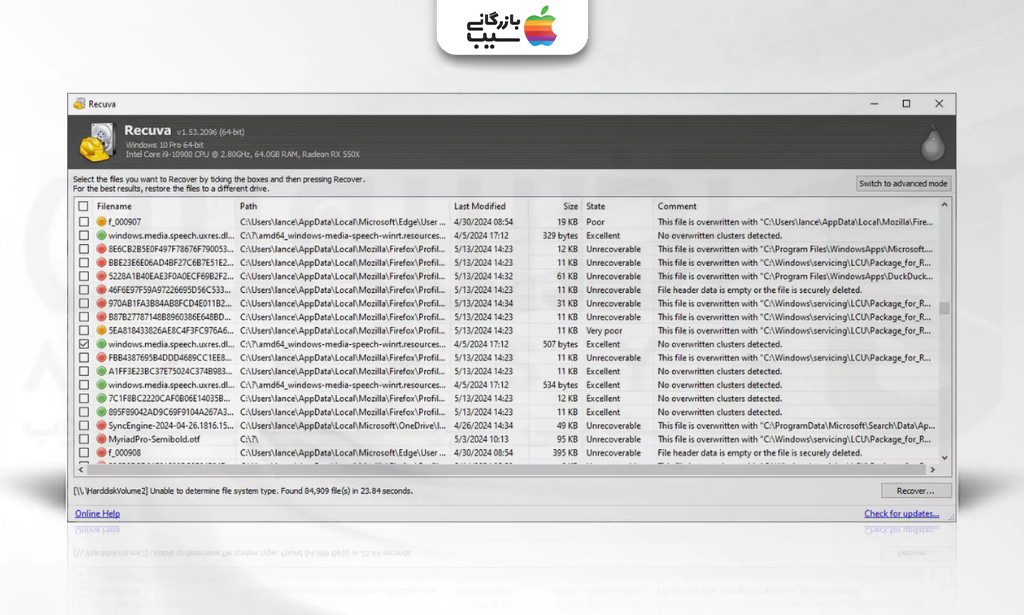This screenshot has height=615, width=1024.
Task: Click the 534 bytes size cell
Action: [x=560, y=385]
